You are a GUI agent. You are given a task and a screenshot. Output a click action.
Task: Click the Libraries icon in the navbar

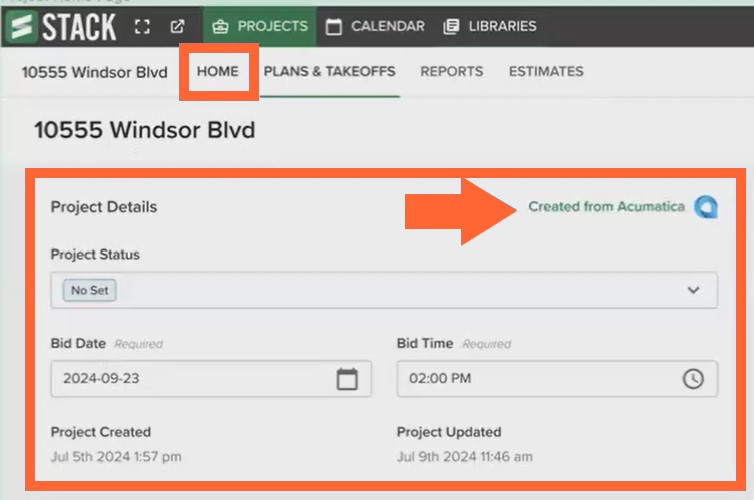coord(451,26)
